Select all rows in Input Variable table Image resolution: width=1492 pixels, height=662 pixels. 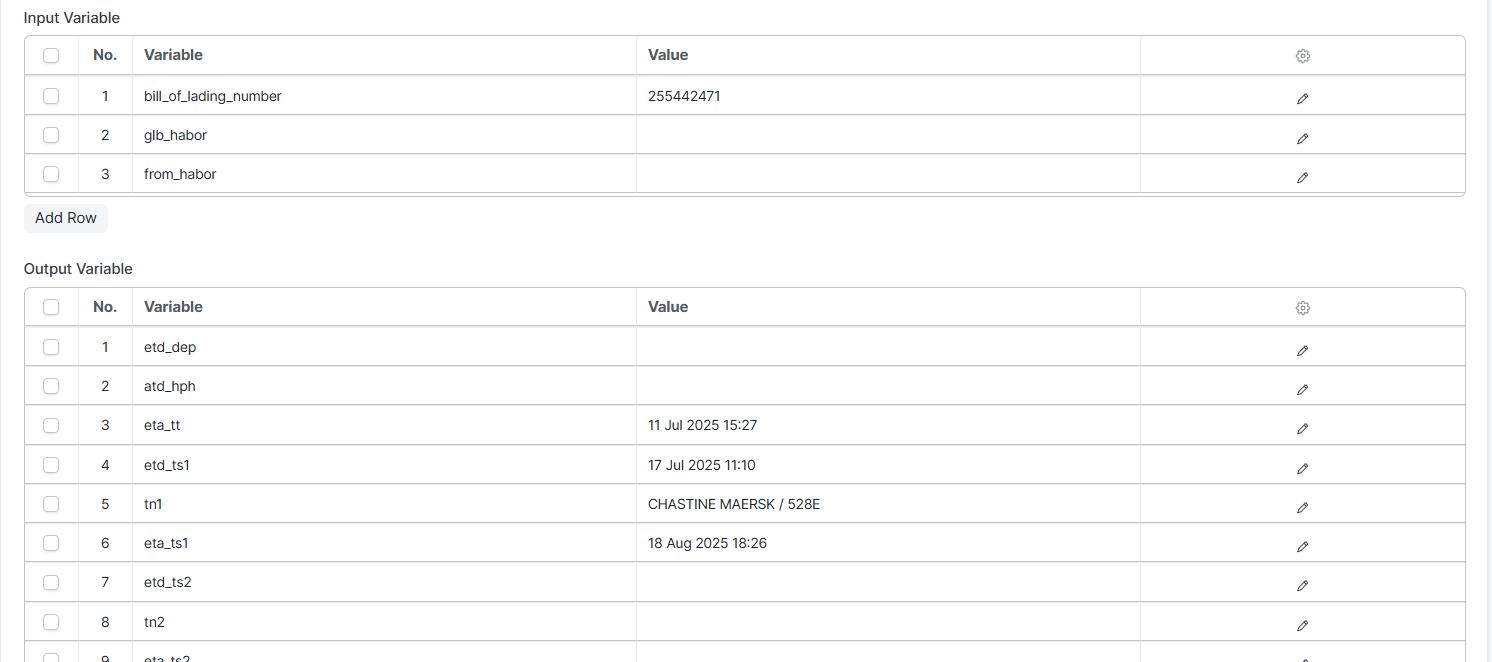(x=51, y=56)
